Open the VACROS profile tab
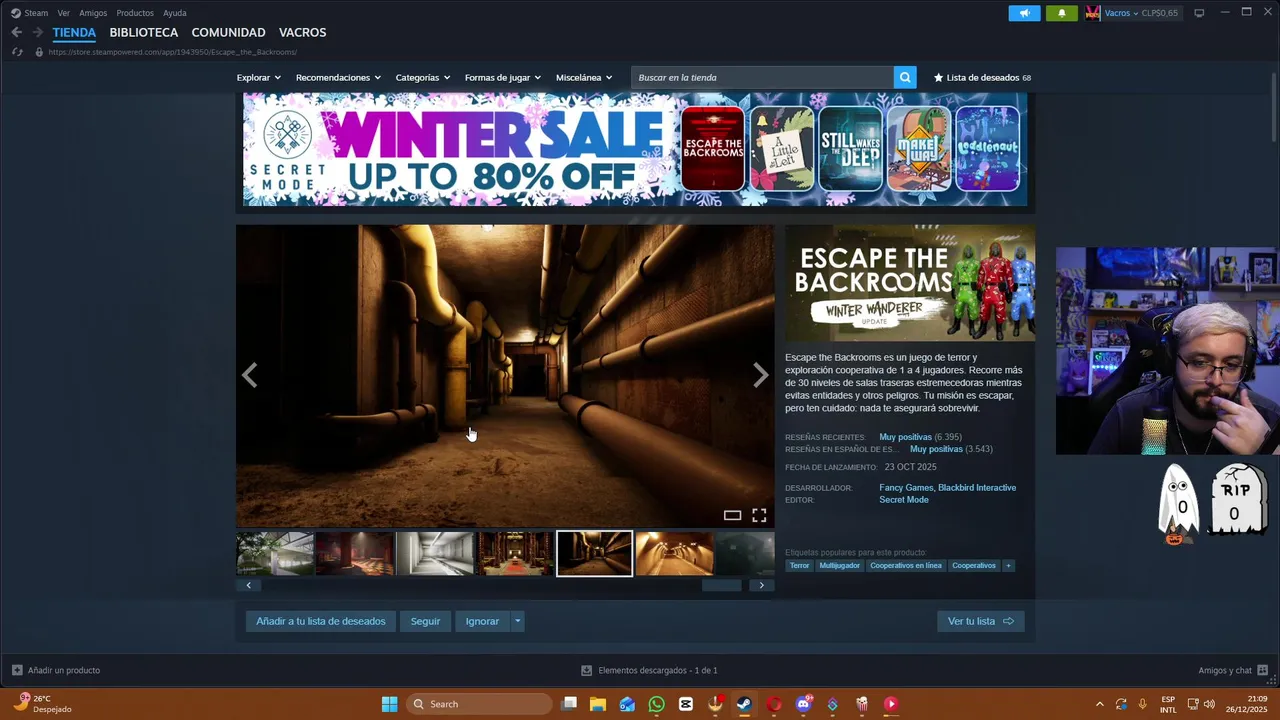The image size is (1280, 720). coord(303,32)
